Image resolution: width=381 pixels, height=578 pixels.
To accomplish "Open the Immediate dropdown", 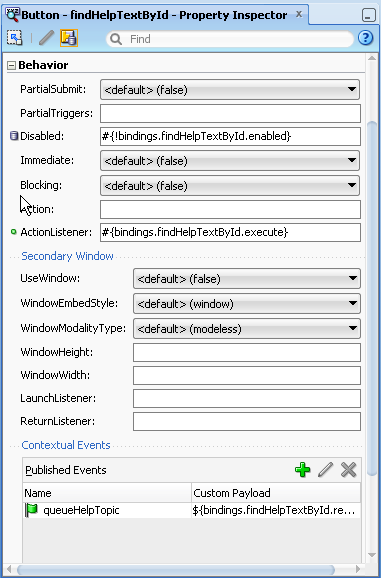I will point(230,161).
